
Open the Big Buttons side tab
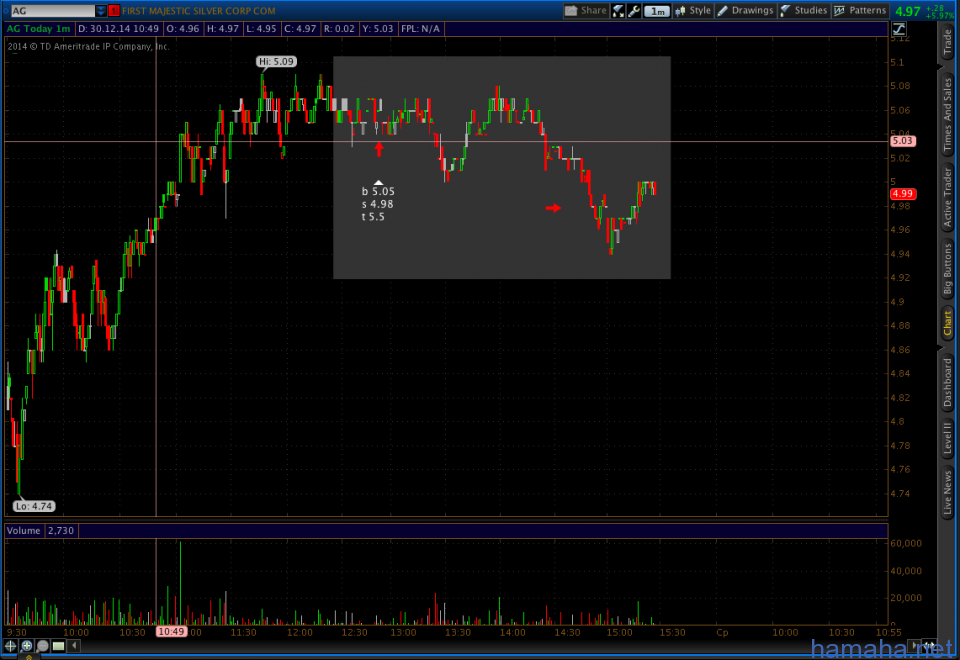pyautogui.click(x=947, y=269)
